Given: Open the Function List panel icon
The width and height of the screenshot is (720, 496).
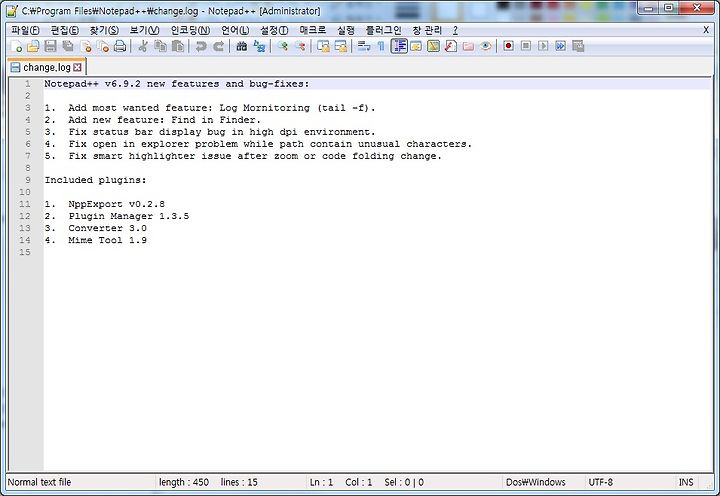Looking at the screenshot, I should coord(451,46).
